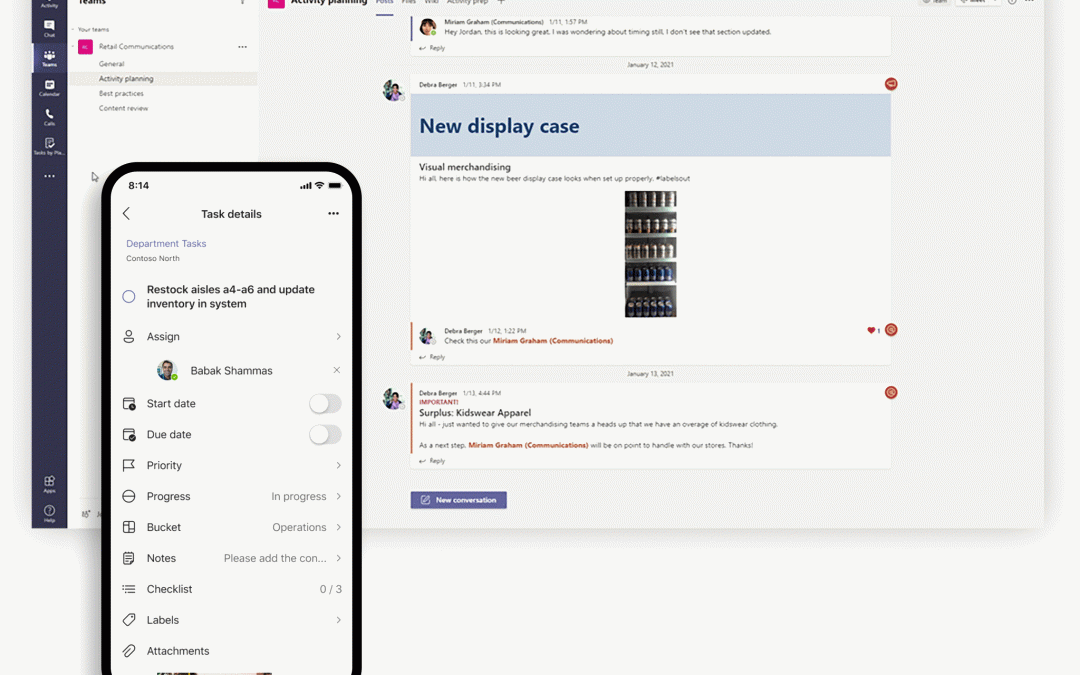
Task: Open Task details more options menu
Action: [333, 214]
